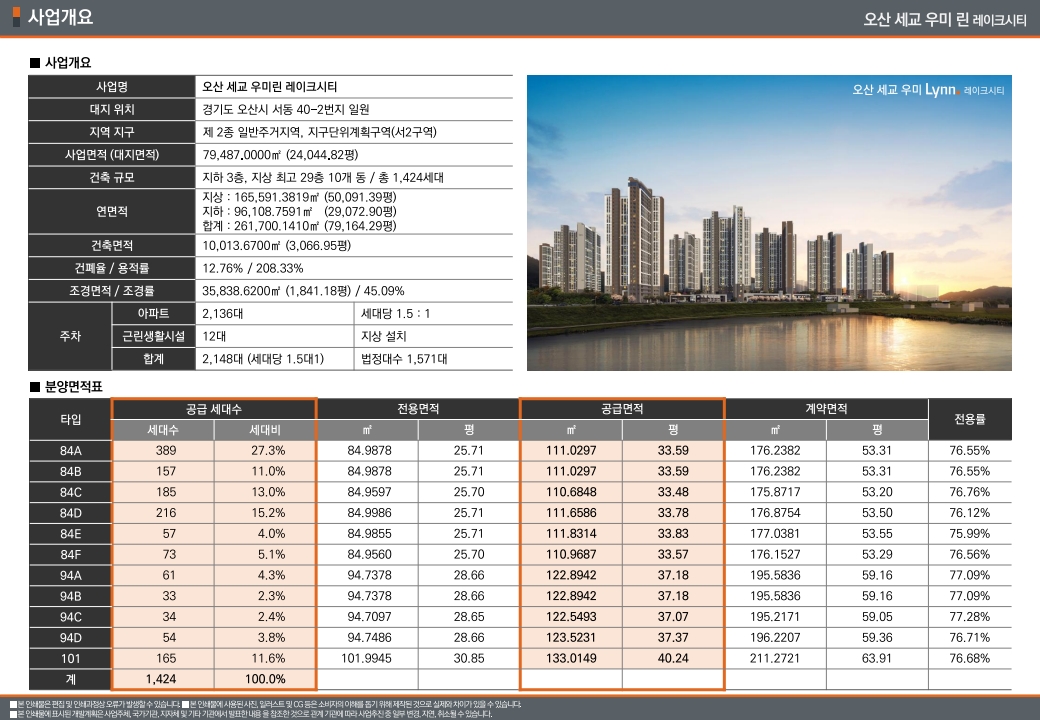Click the 84E exclusive ratio '75.99%'

pyautogui.click(x=969, y=534)
